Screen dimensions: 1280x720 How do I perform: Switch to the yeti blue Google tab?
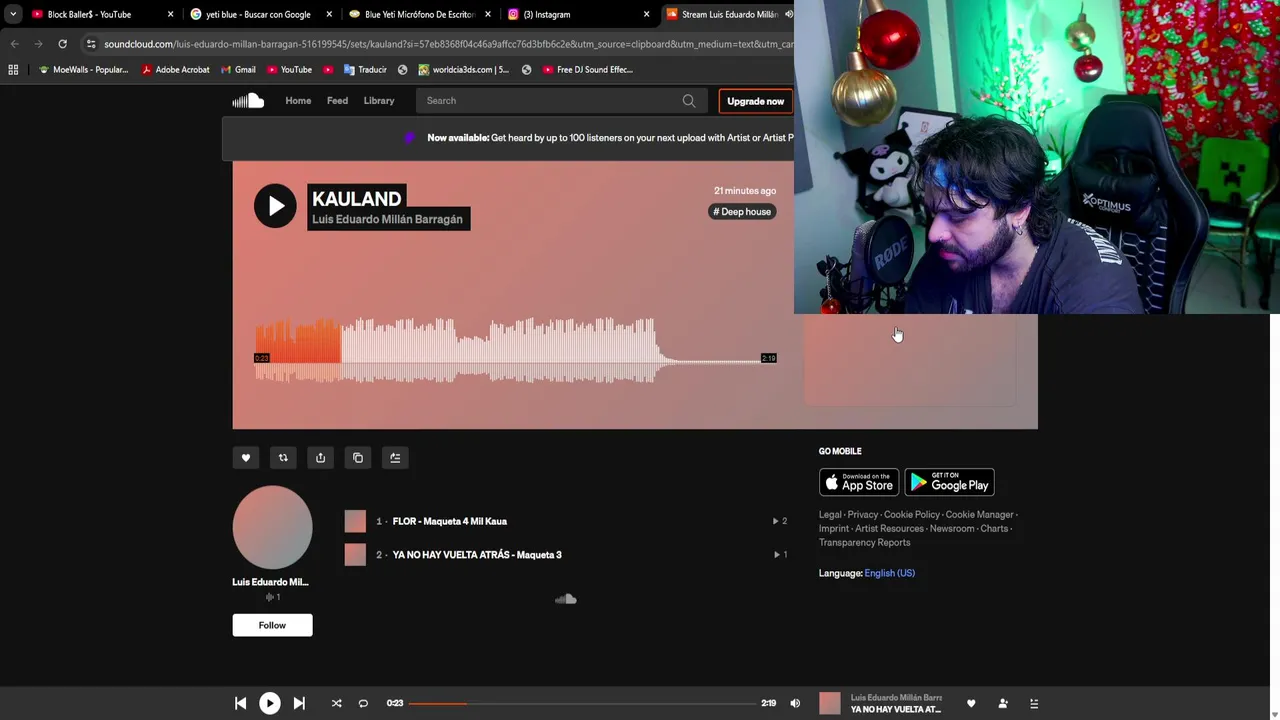(x=258, y=14)
